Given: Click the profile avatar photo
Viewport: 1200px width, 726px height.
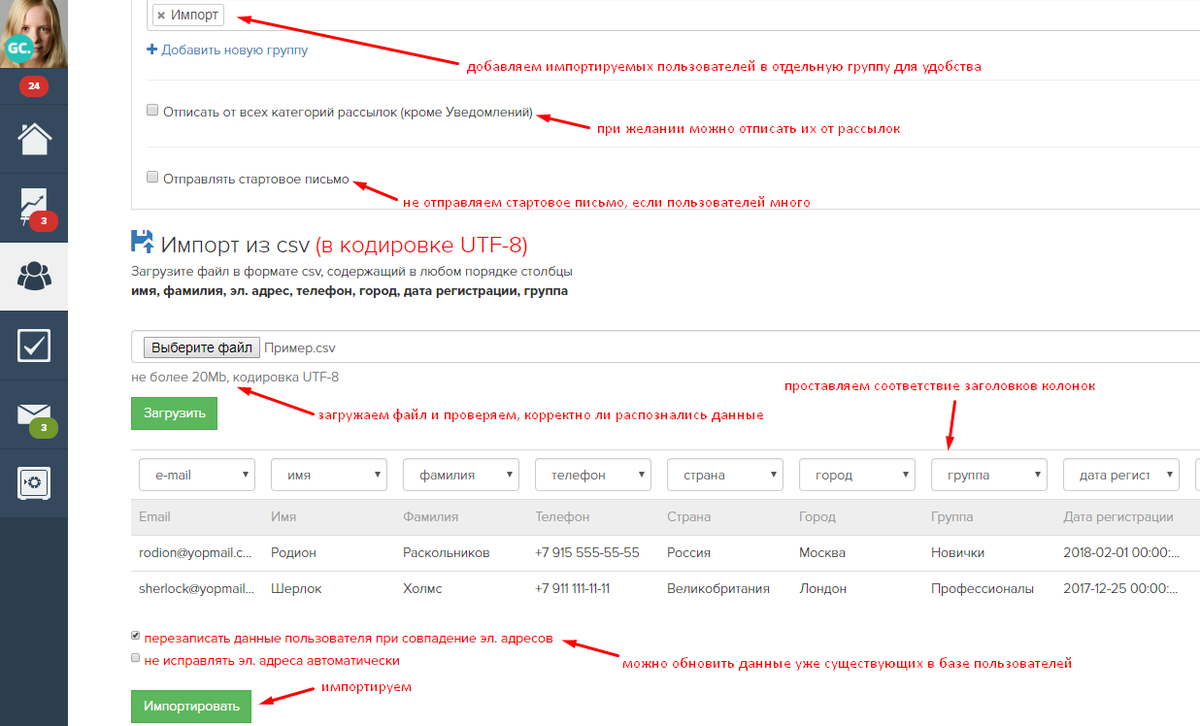Looking at the screenshot, I should [x=34, y=33].
